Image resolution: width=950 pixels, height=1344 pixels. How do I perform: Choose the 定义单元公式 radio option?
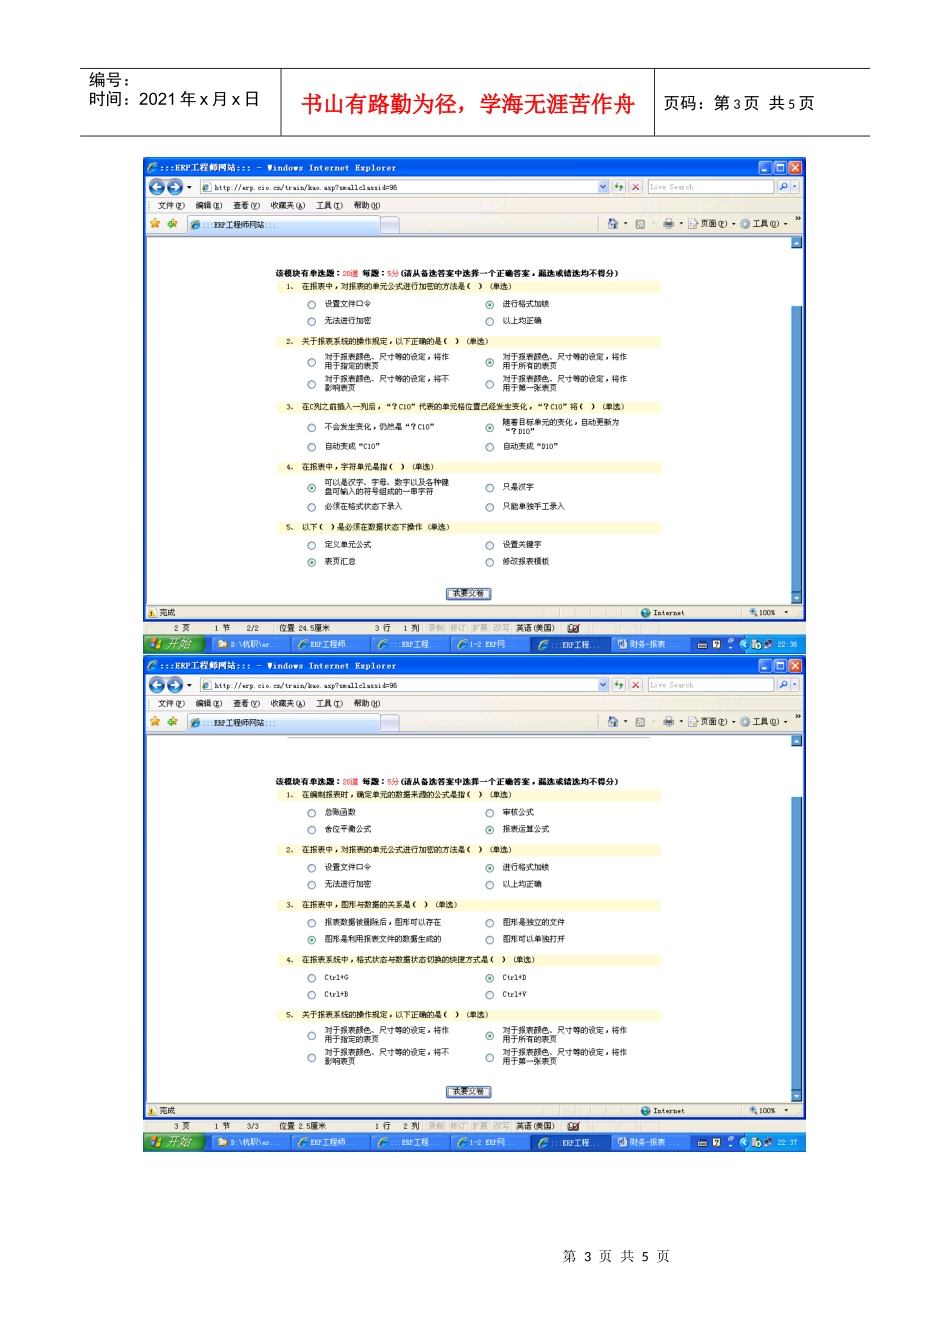tap(311, 546)
